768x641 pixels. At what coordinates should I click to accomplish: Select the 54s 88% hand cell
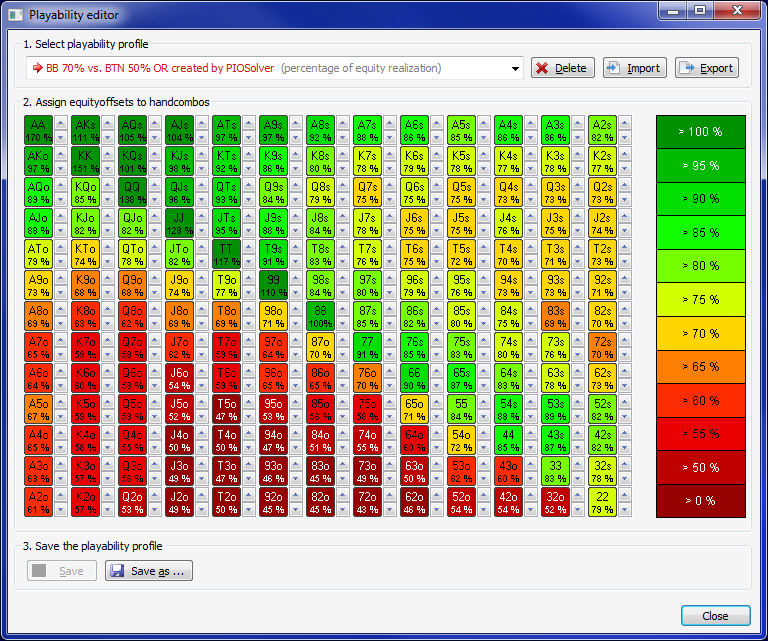click(508, 409)
